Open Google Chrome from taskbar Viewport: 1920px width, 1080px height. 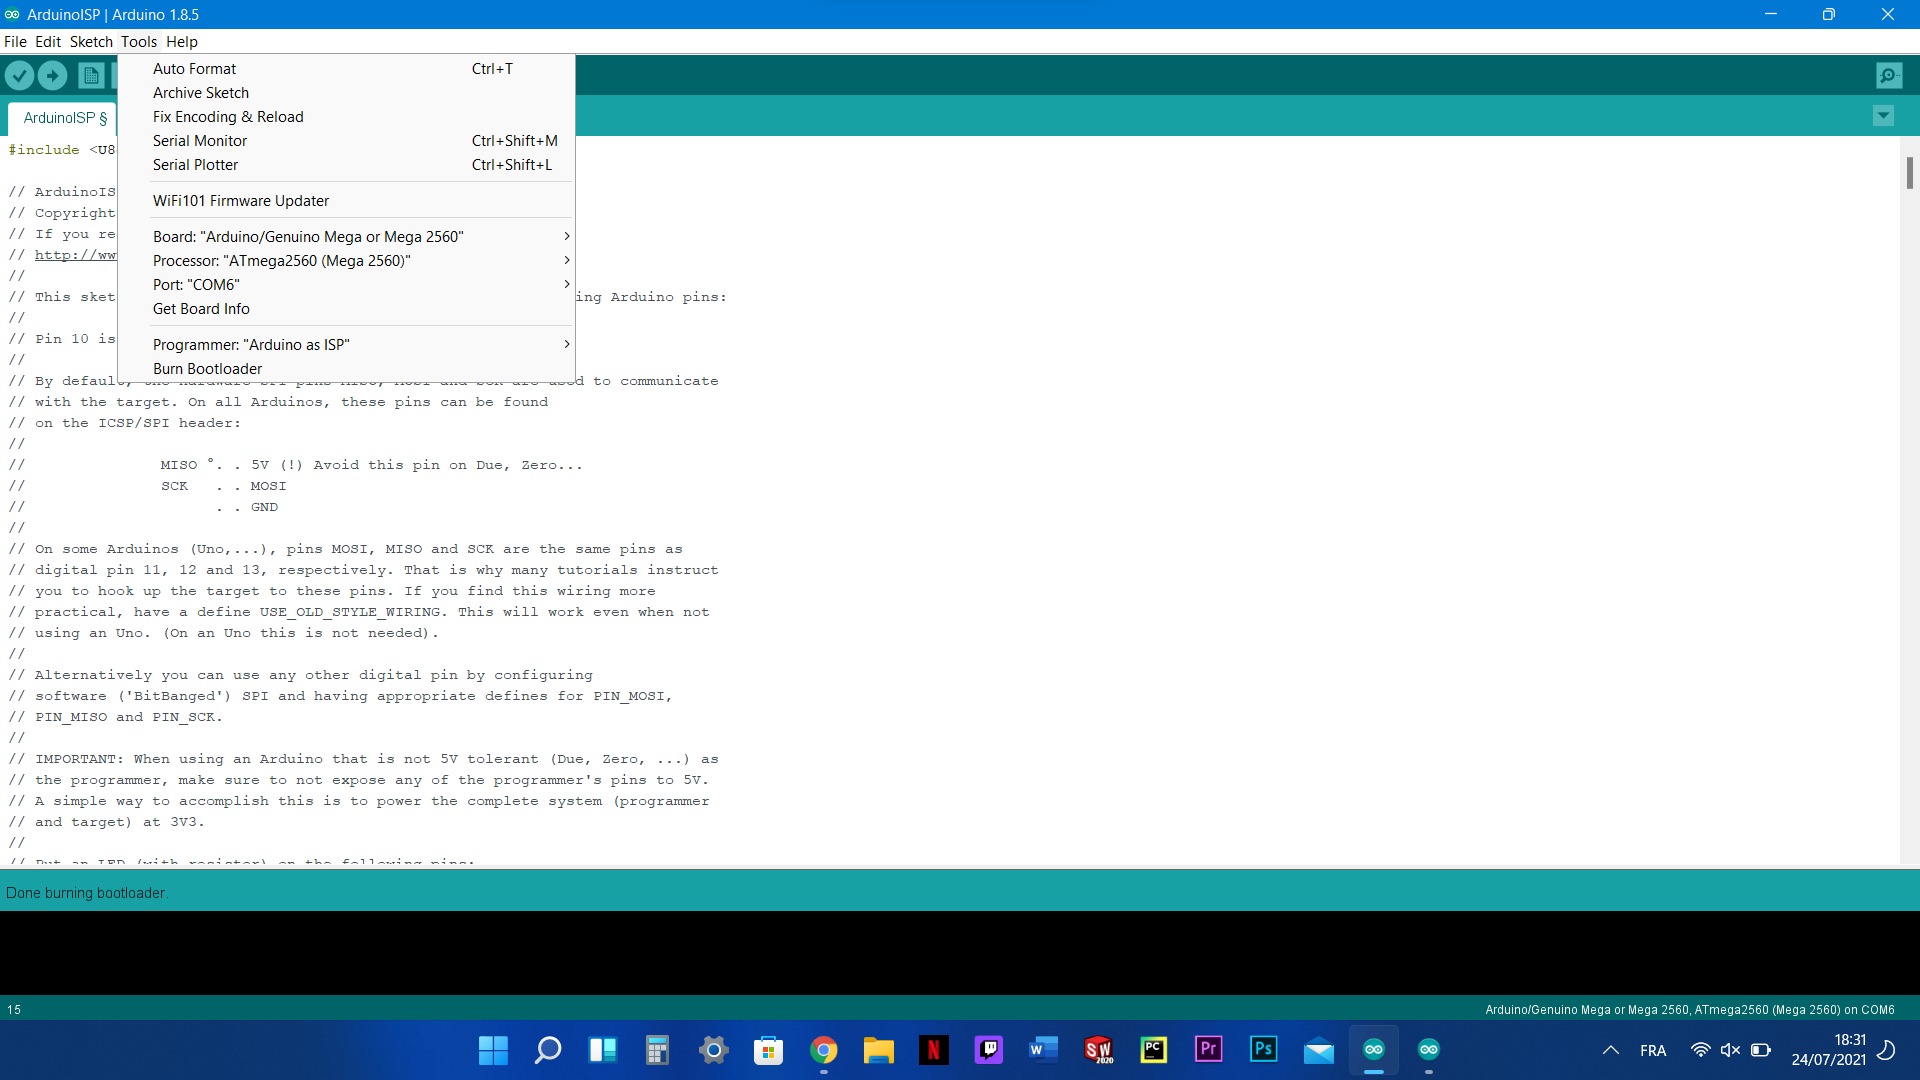tap(823, 1049)
